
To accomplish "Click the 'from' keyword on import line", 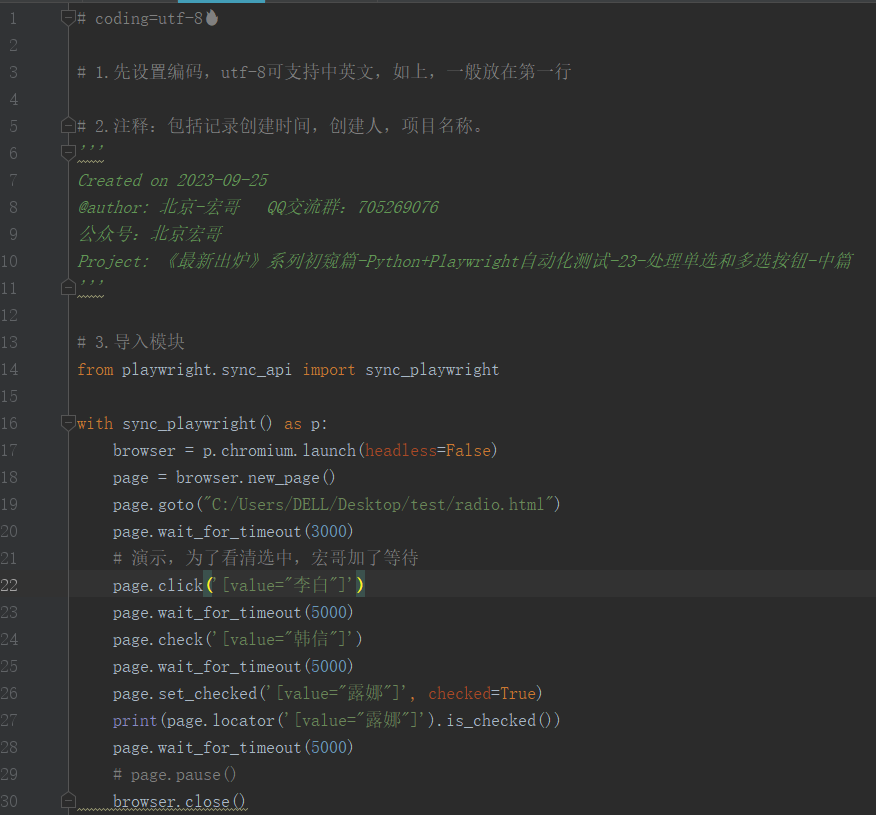I will click(x=96, y=369).
